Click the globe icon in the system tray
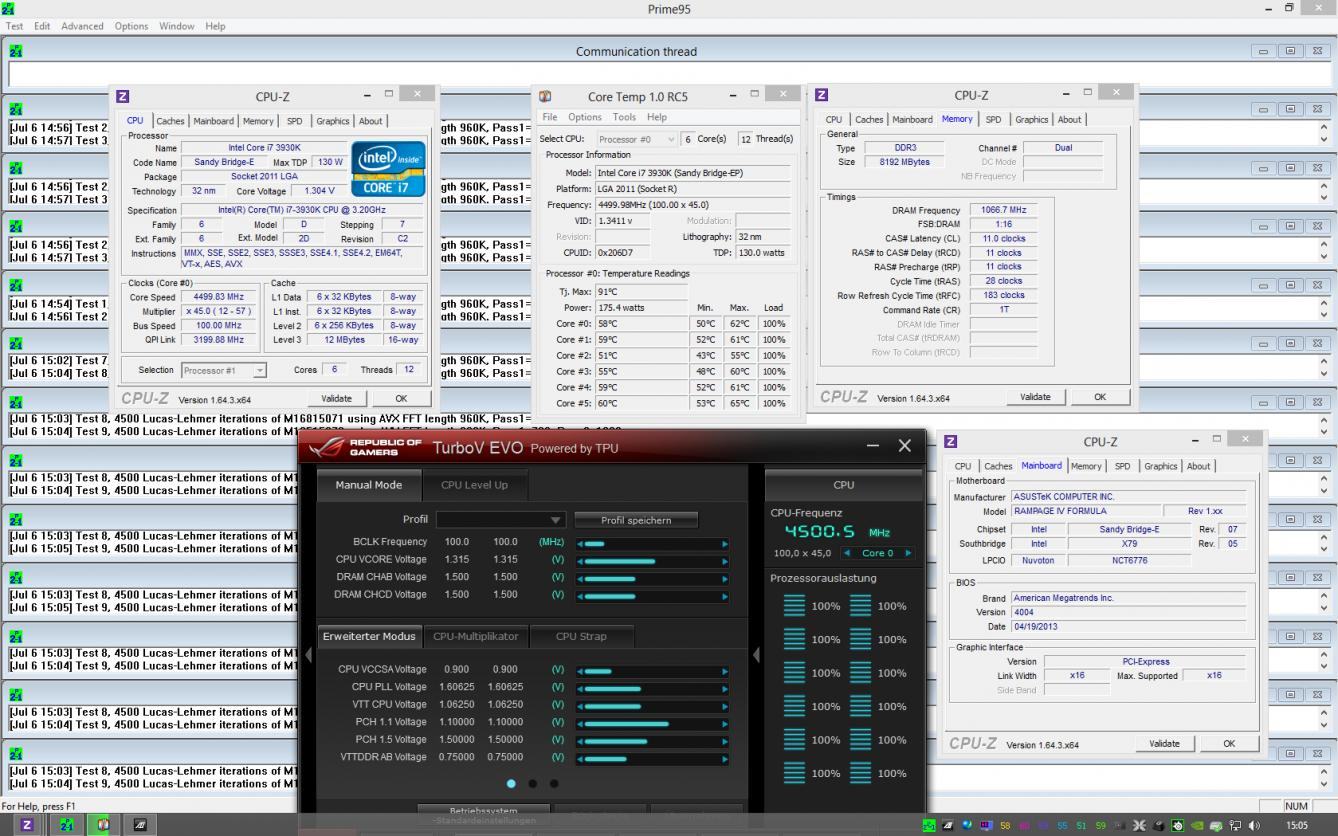This screenshot has width=1338, height=836. tap(967, 826)
